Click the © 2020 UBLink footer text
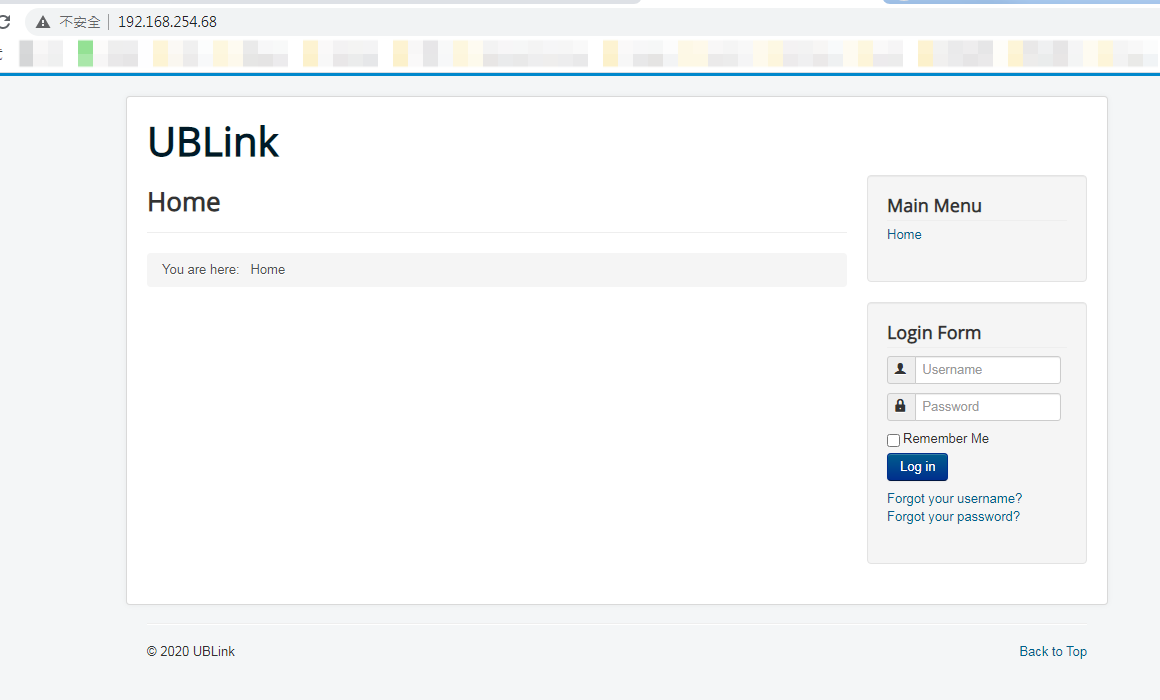The image size is (1160, 700). click(191, 652)
